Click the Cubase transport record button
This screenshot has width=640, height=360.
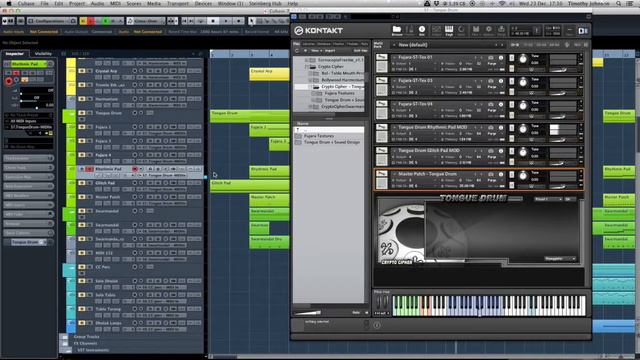[239, 20]
